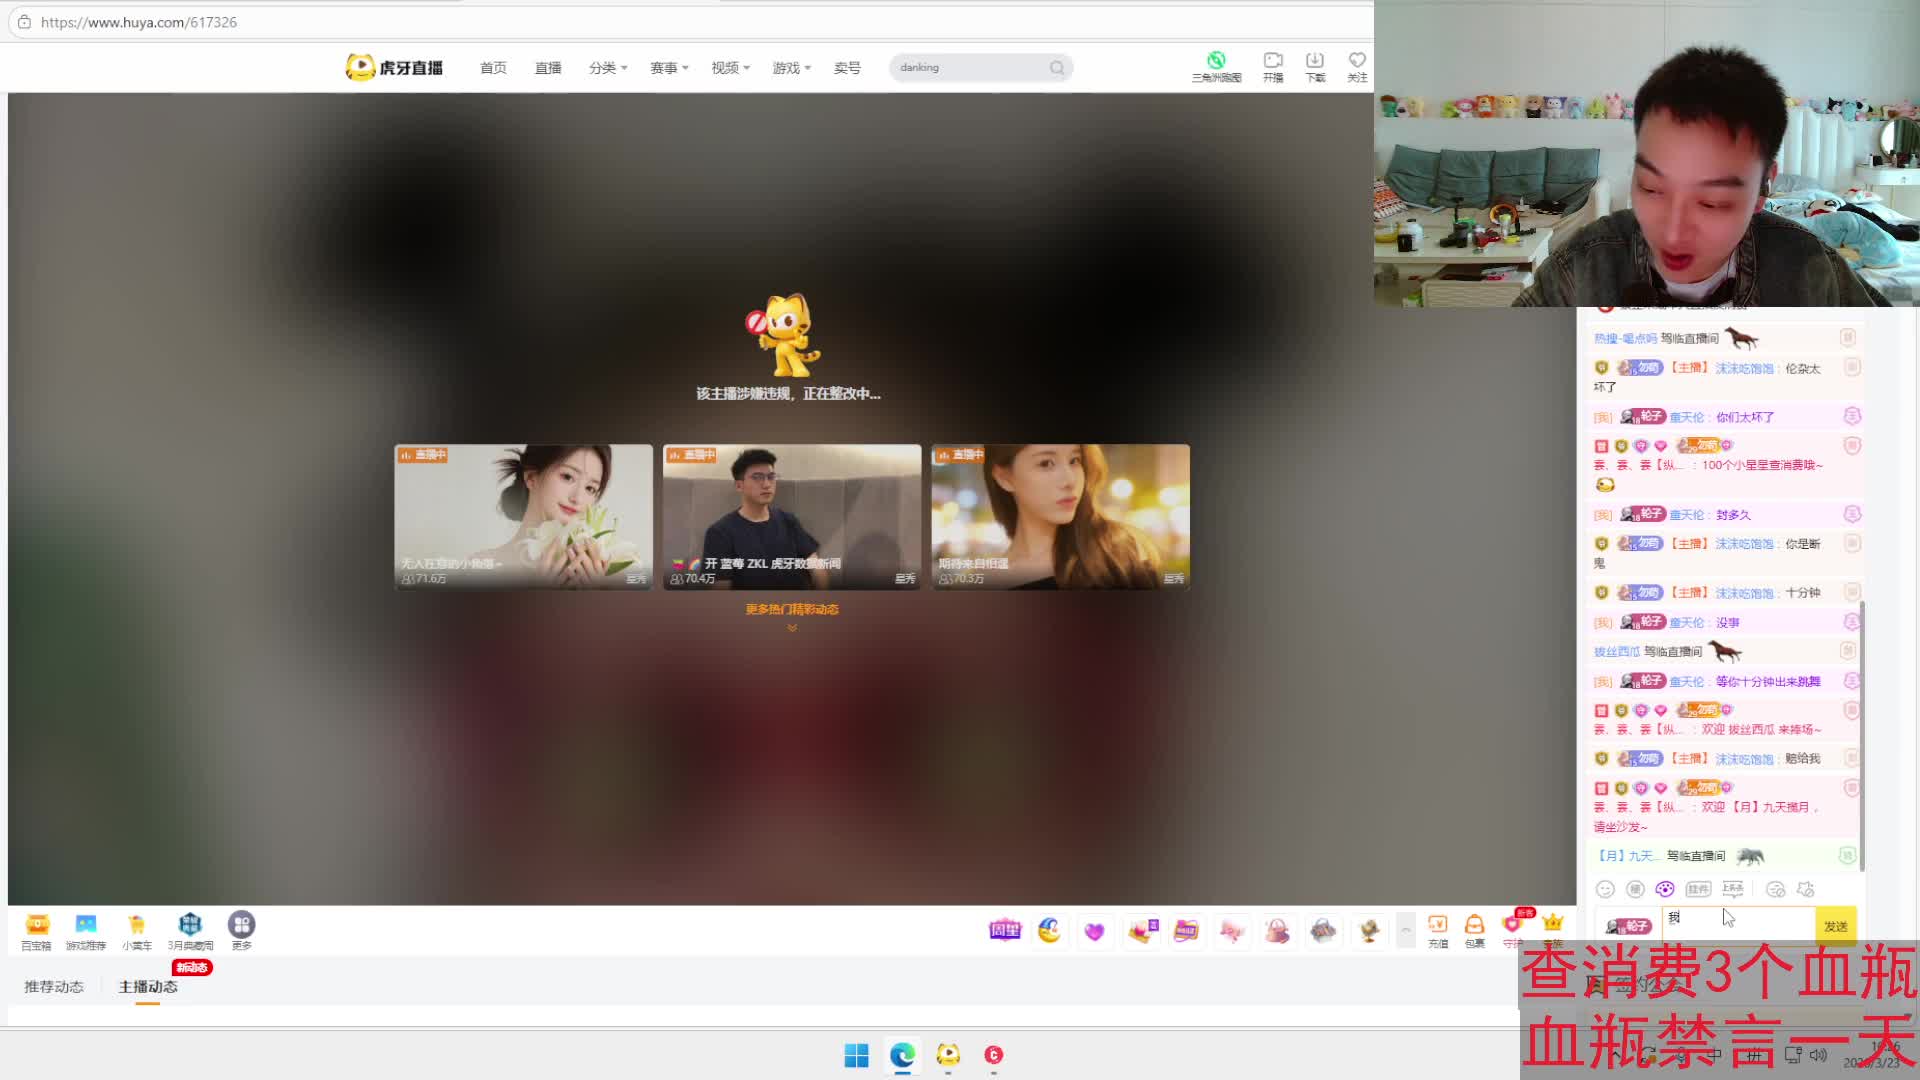Click the 关注 heart follow icon
The width and height of the screenshot is (1920, 1080).
(1357, 61)
